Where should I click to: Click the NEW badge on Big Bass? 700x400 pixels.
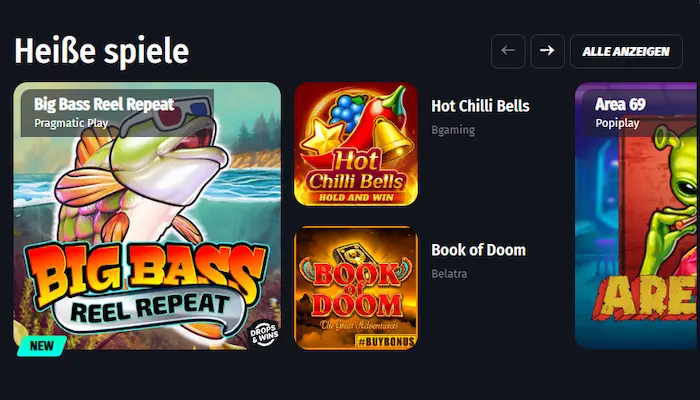[42, 346]
